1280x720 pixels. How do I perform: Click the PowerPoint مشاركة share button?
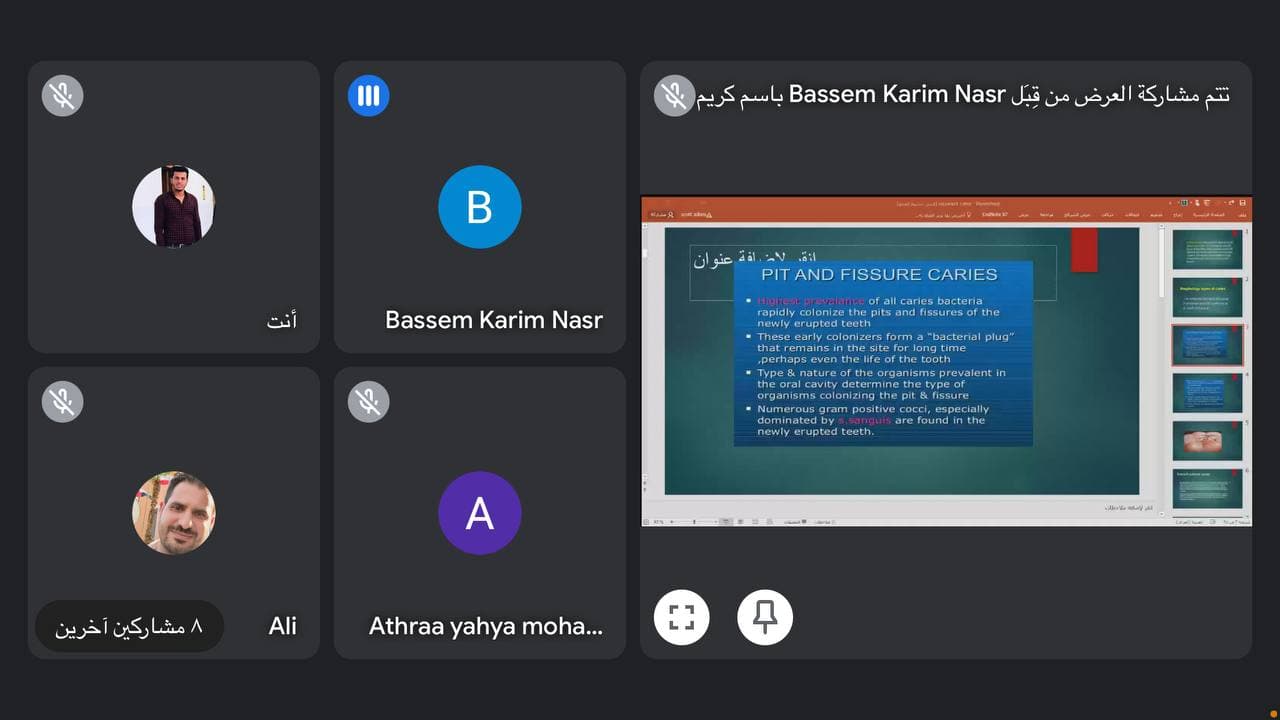664,215
